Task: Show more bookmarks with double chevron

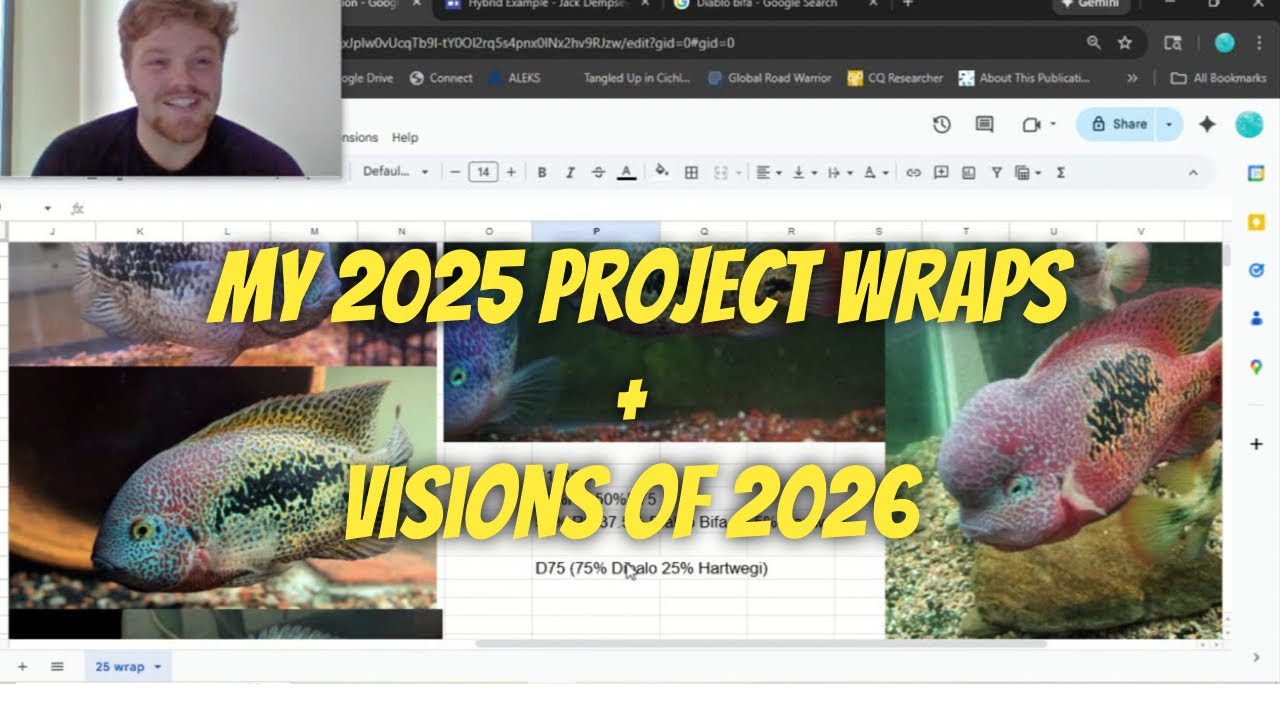Action: coord(1133,78)
